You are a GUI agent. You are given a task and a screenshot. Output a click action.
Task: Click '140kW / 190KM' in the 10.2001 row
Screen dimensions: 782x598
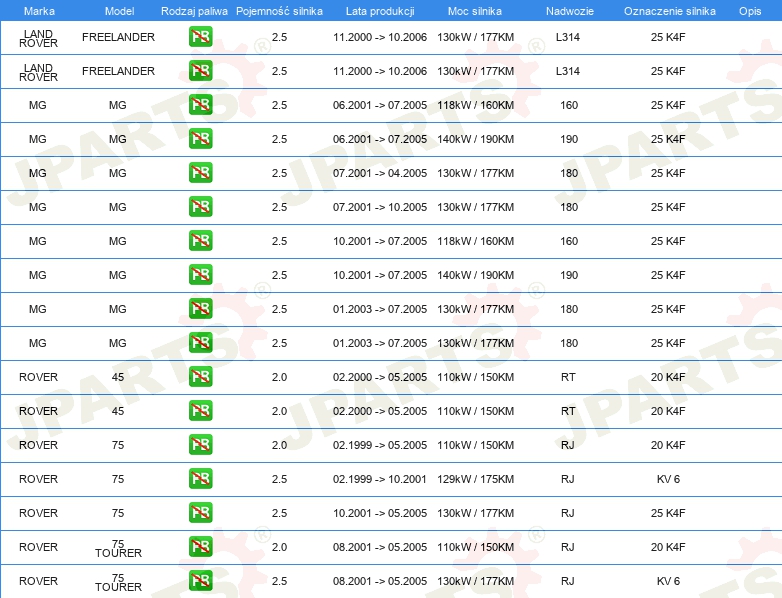pyautogui.click(x=475, y=275)
